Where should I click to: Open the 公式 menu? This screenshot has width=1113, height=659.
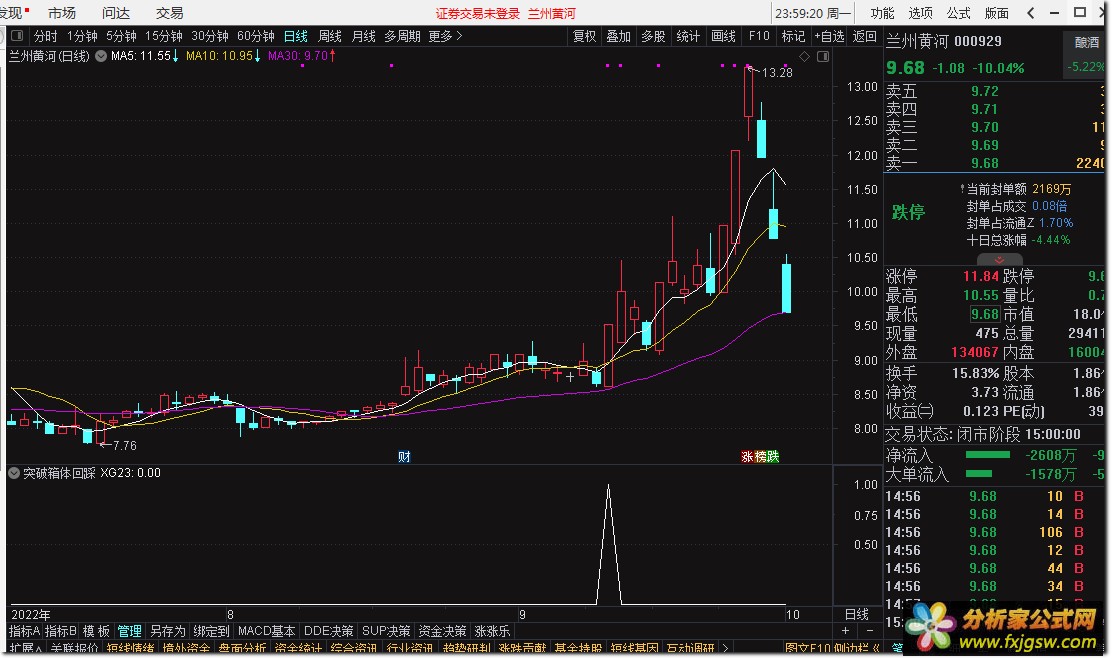[958, 13]
